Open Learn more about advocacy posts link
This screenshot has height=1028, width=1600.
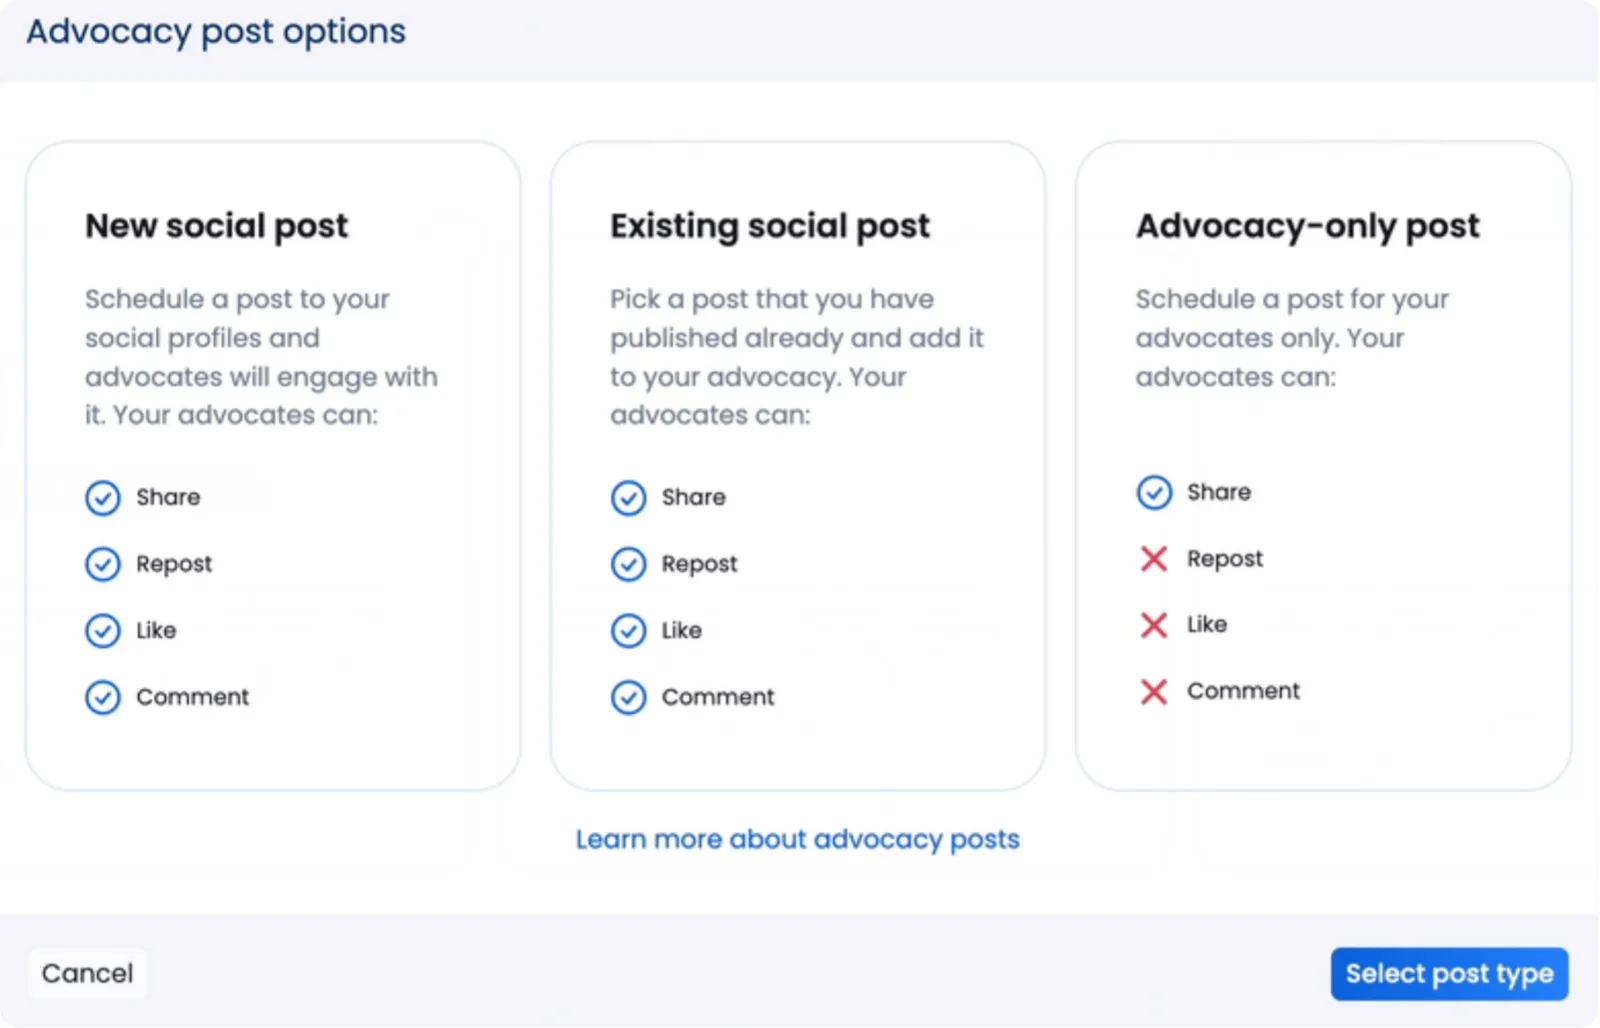[797, 839]
